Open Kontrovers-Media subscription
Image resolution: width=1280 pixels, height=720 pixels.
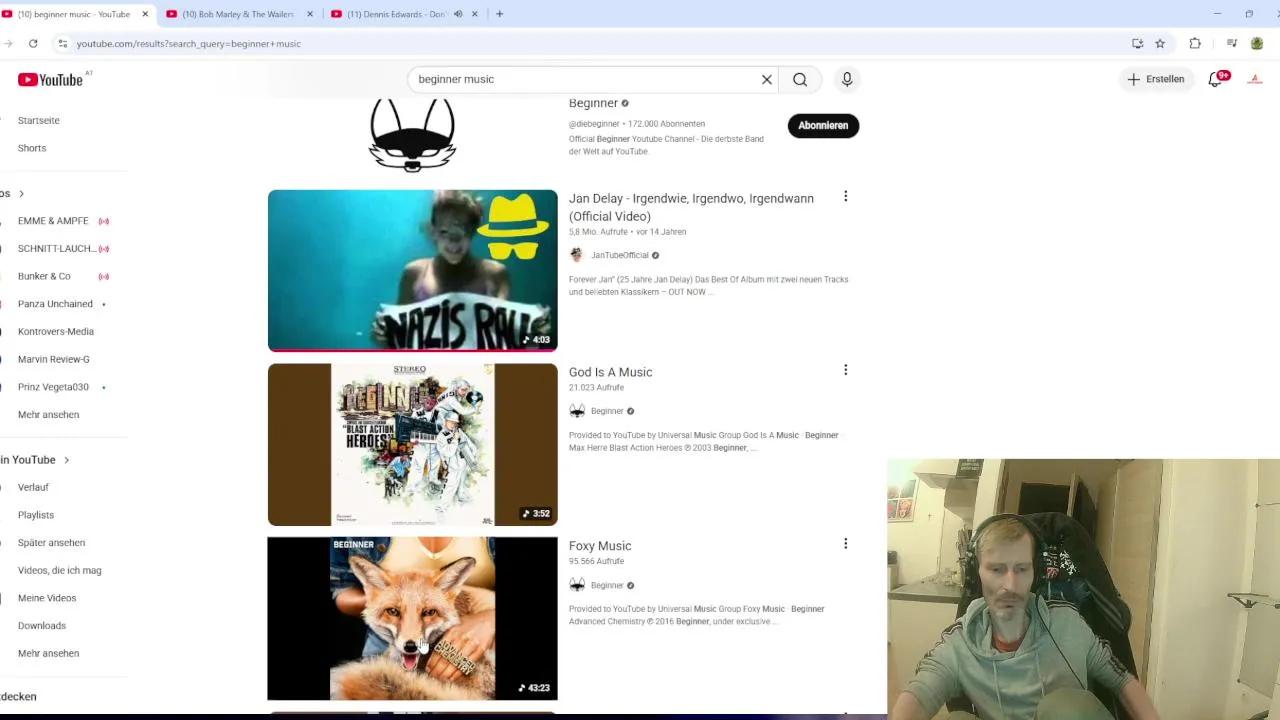pyautogui.click(x=56, y=331)
